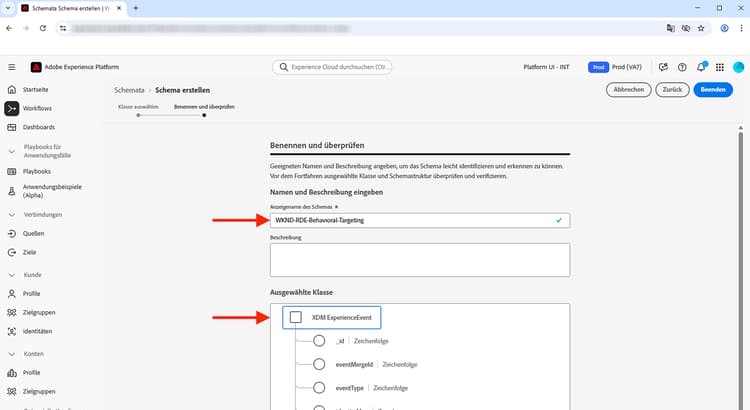Viewport: 750px width, 410px height.
Task: Click the Profile icon under Kunde
Action: tap(12, 294)
